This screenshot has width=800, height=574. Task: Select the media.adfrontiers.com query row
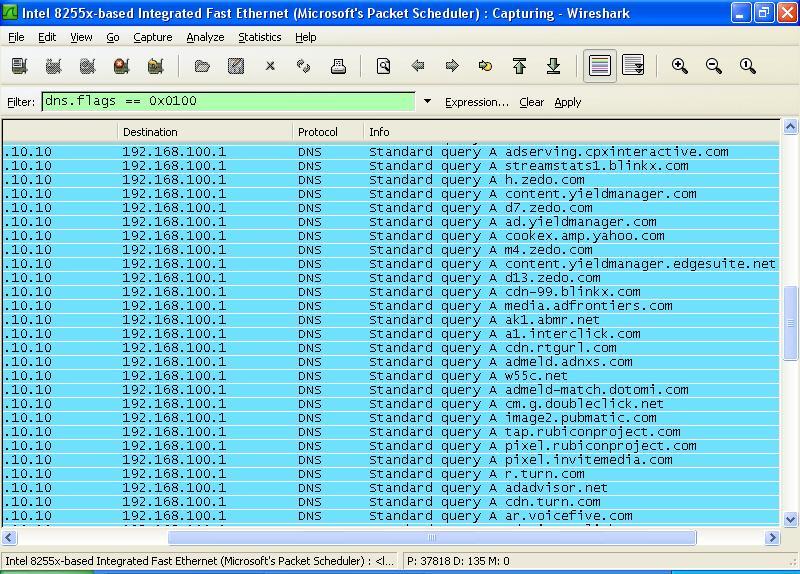click(x=391, y=306)
